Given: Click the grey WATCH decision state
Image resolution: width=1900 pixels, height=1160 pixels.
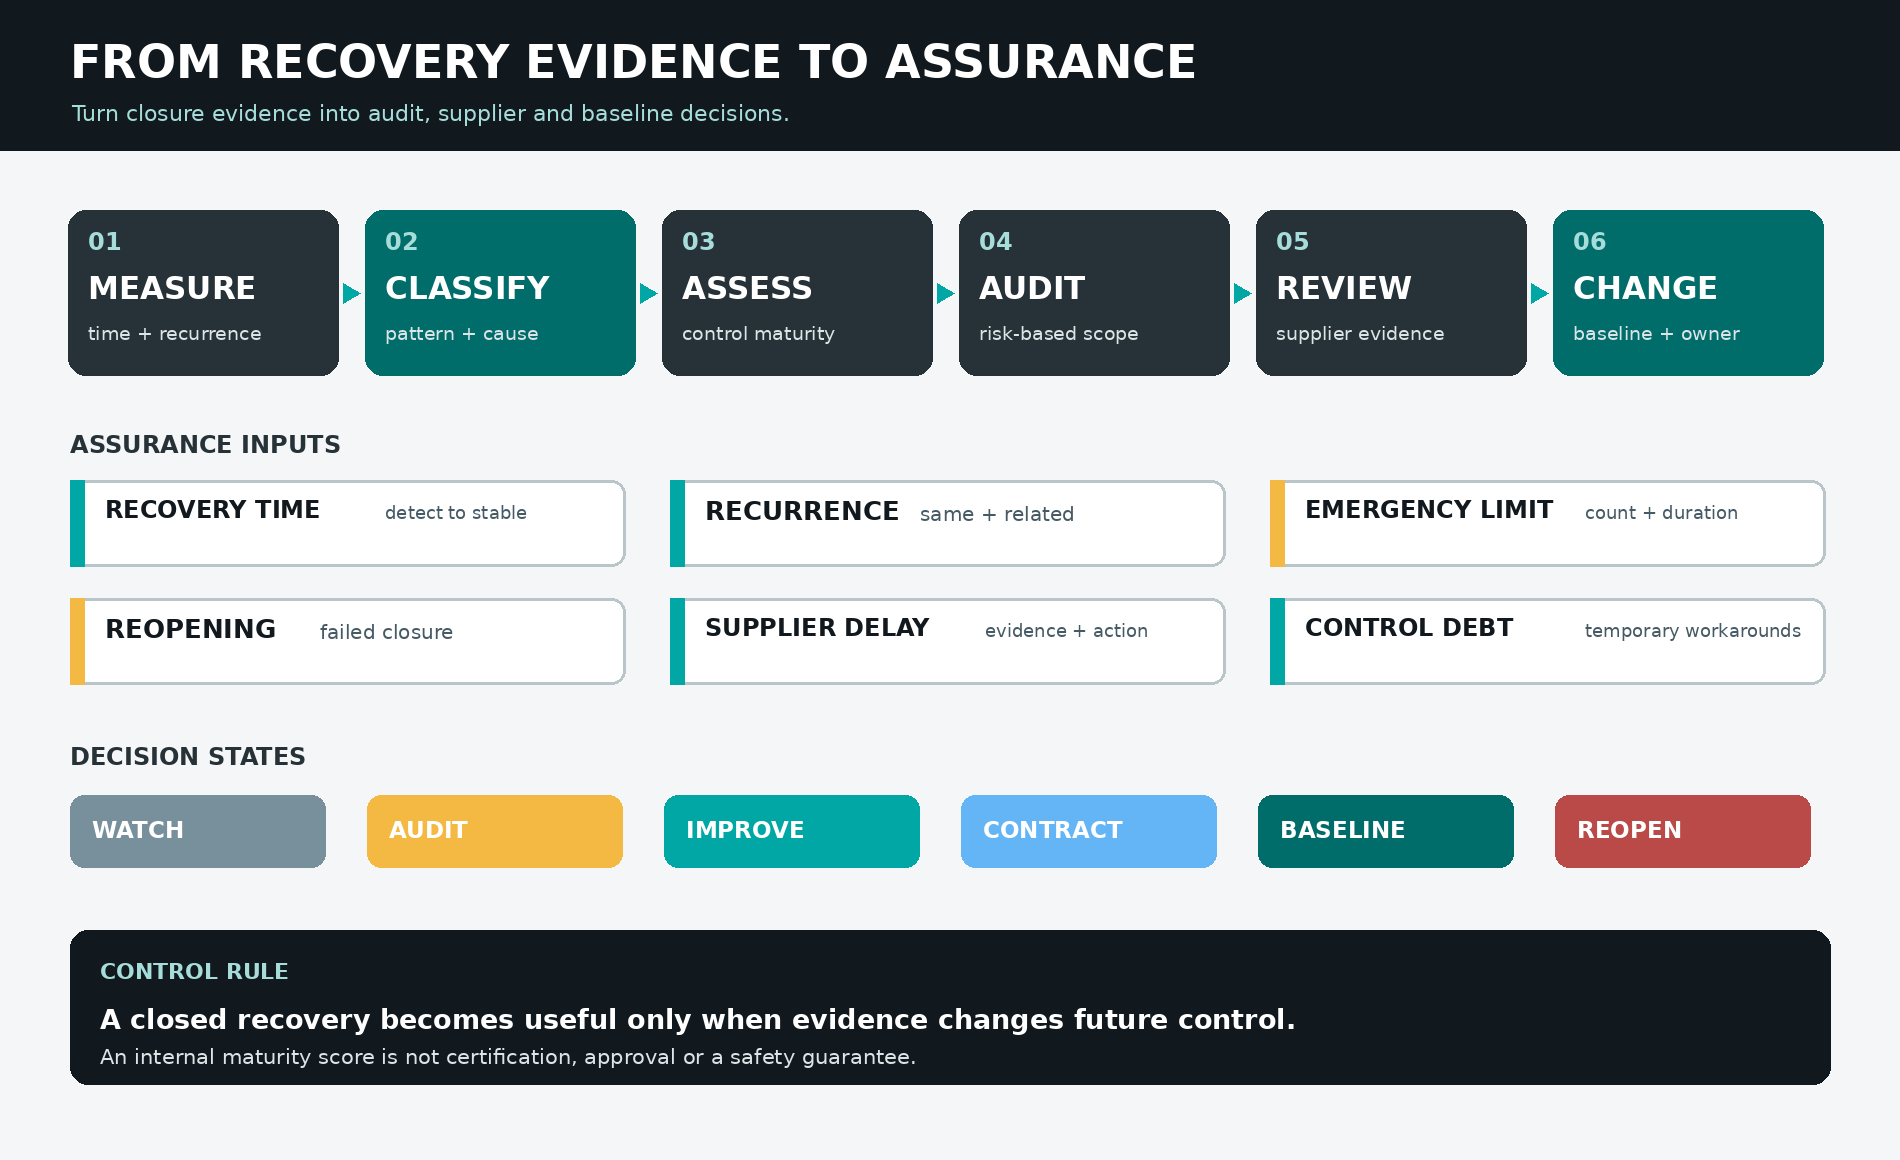Looking at the screenshot, I should 198,831.
